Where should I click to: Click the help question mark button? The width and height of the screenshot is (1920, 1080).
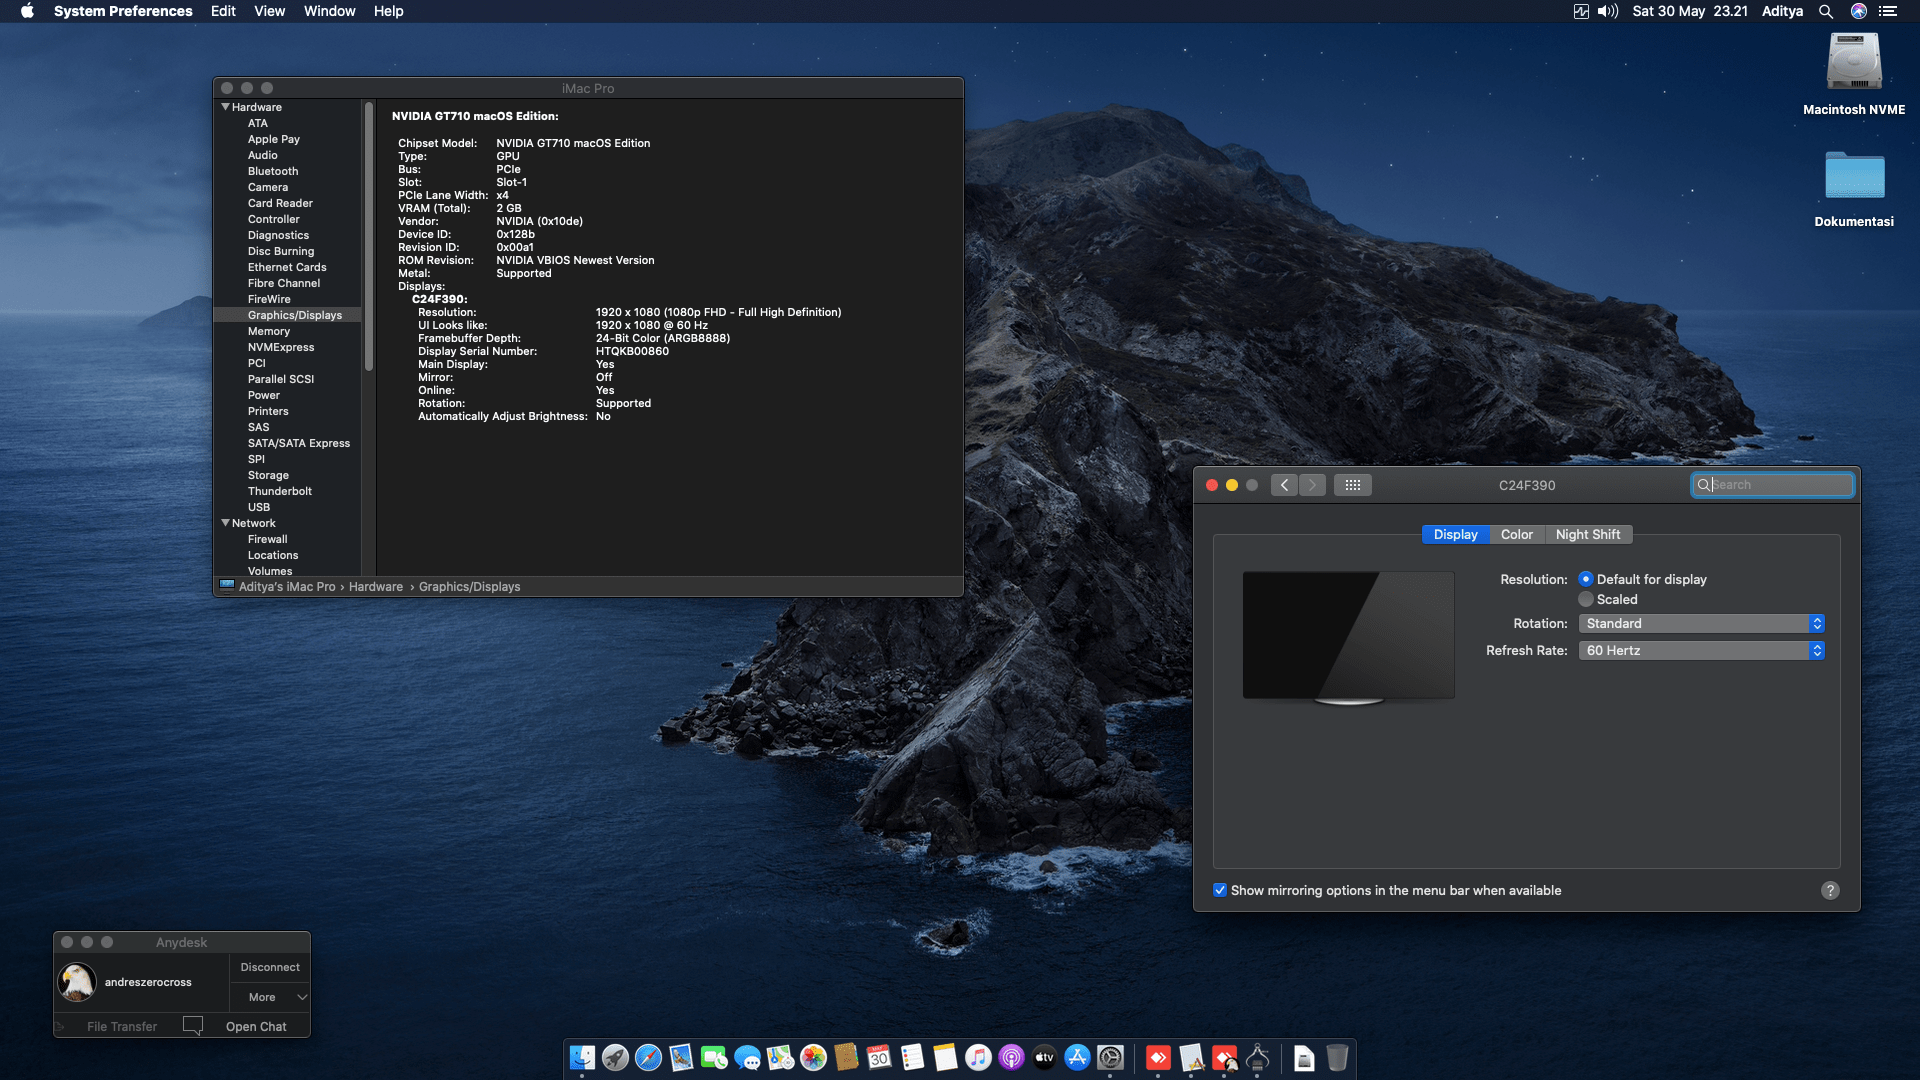pos(1830,890)
